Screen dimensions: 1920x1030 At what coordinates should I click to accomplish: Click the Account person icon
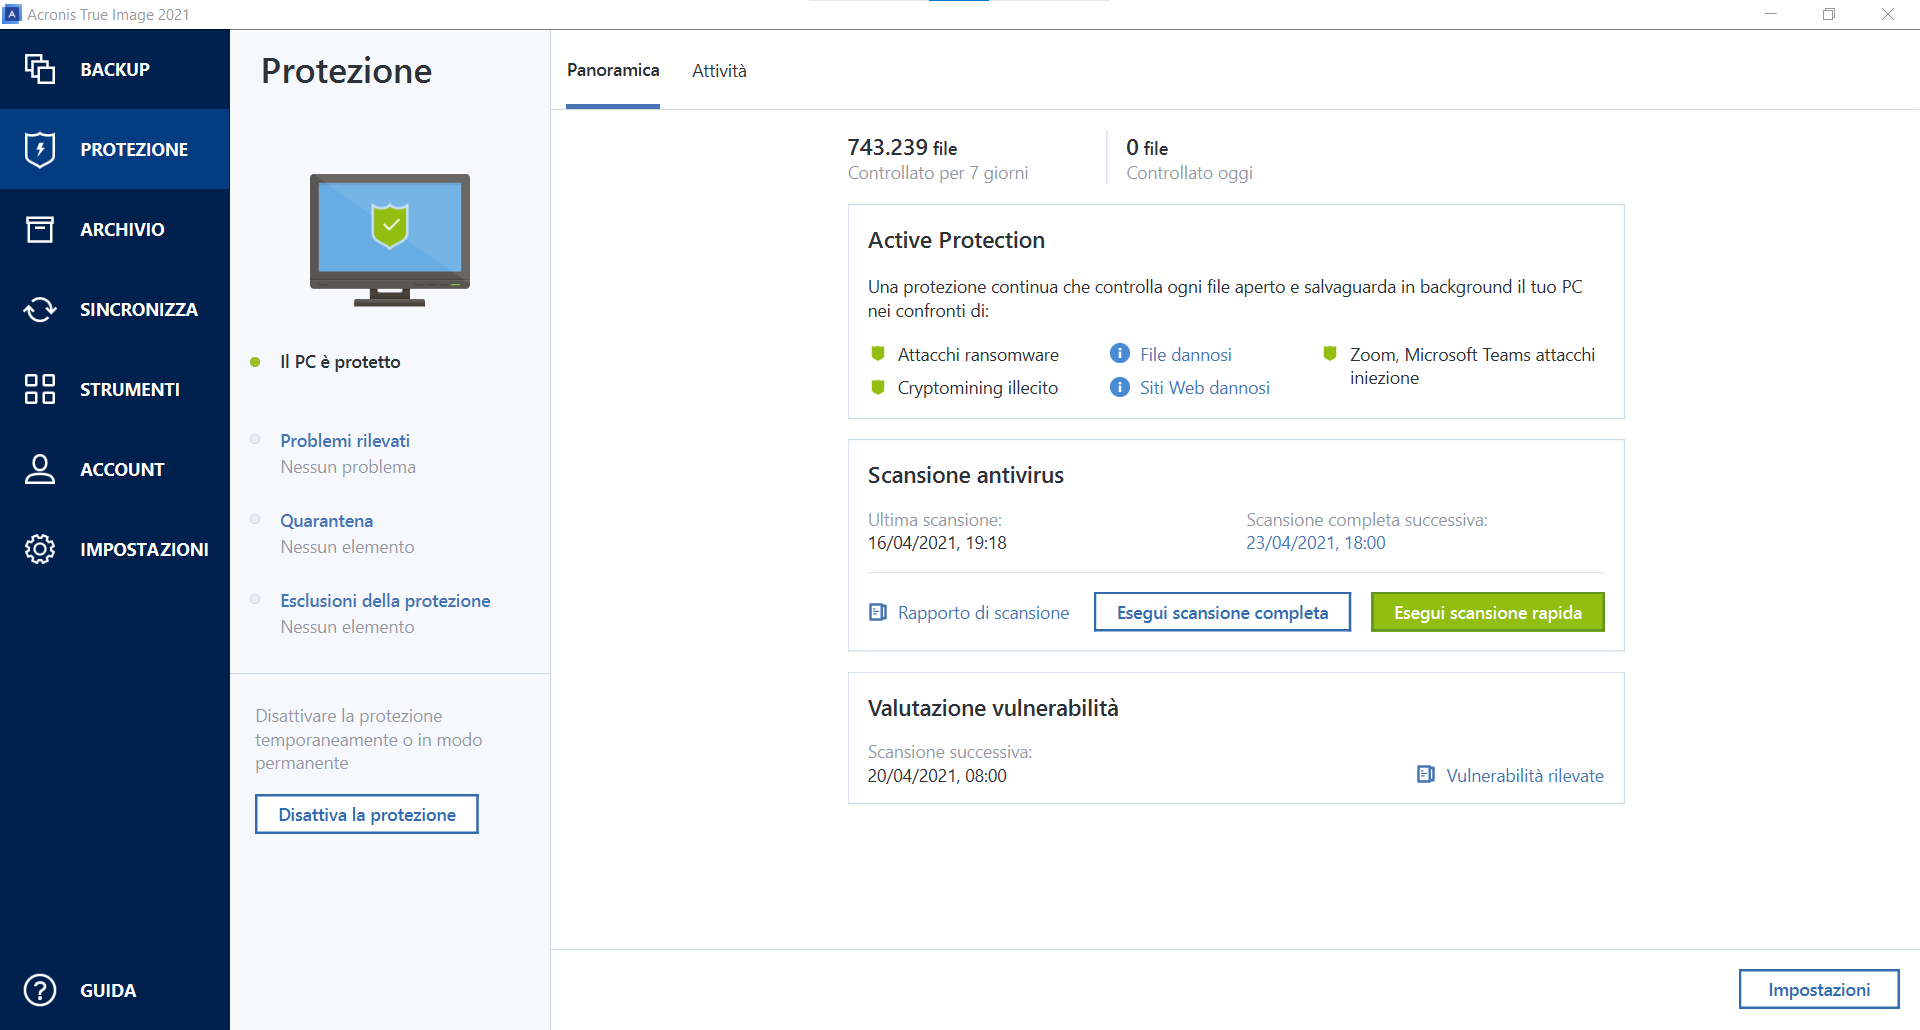pos(40,469)
